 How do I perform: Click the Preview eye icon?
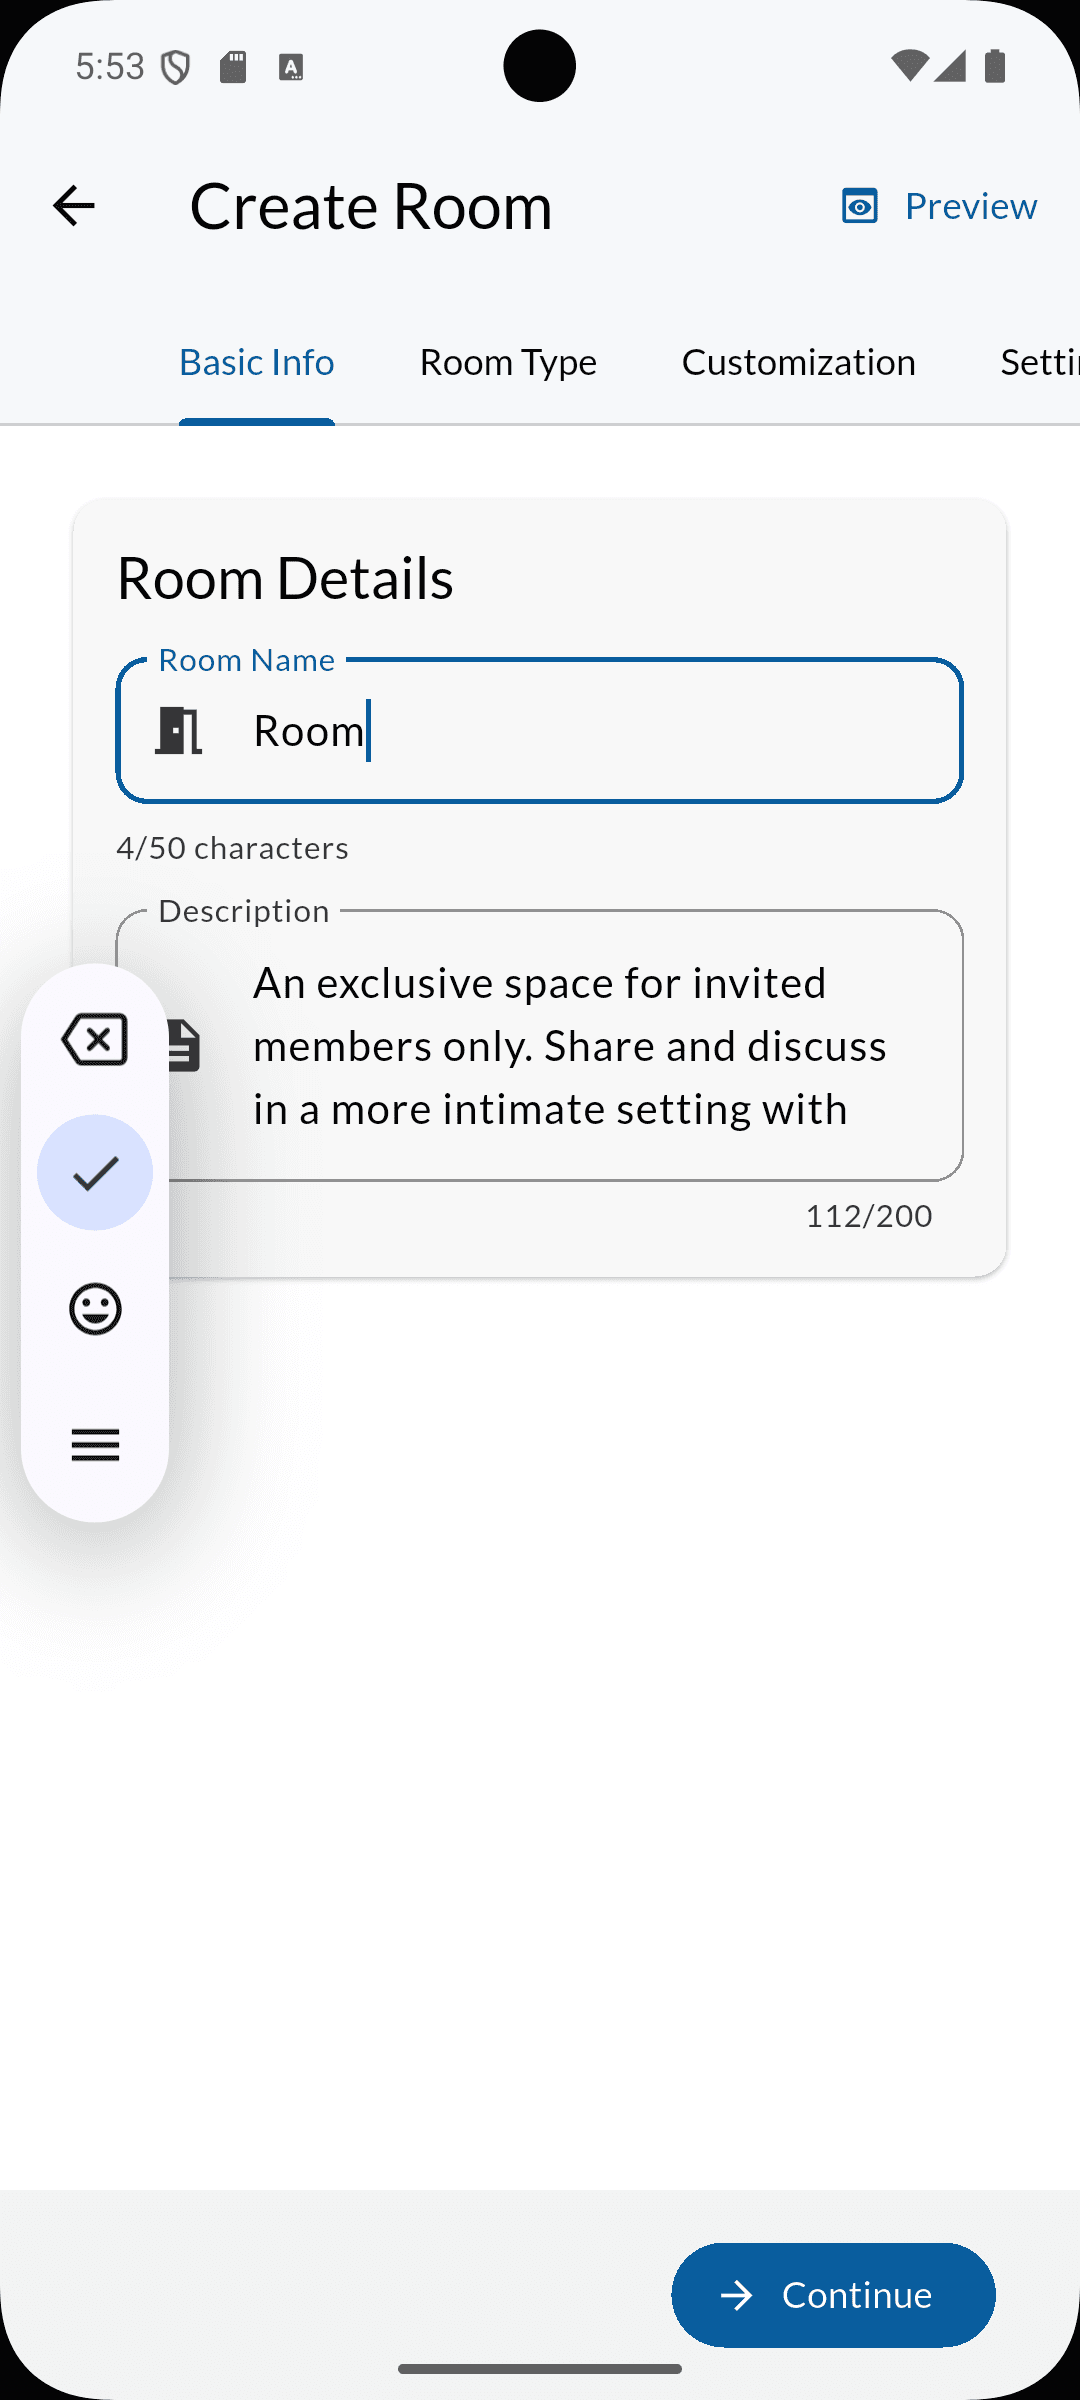tap(860, 206)
